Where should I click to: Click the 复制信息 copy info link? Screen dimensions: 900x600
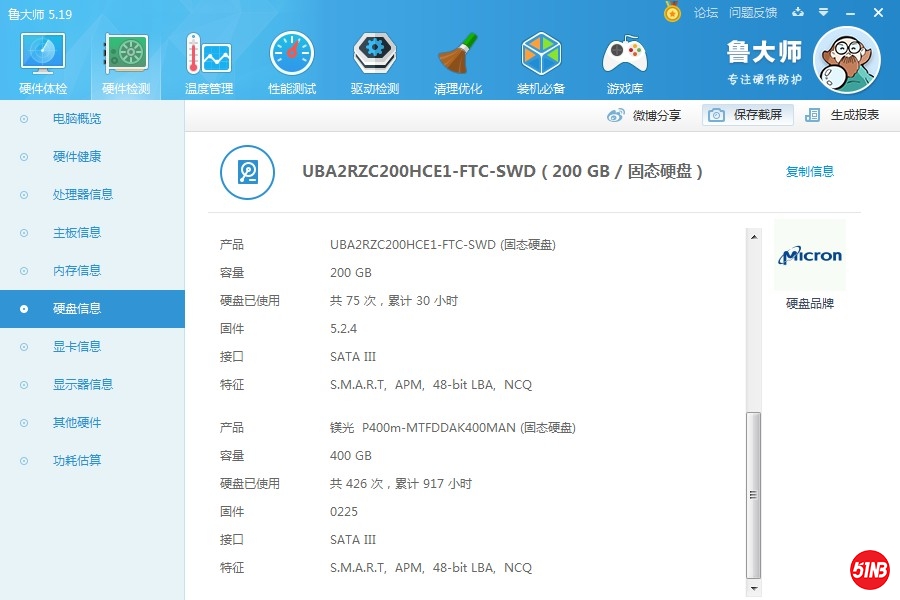click(x=810, y=171)
